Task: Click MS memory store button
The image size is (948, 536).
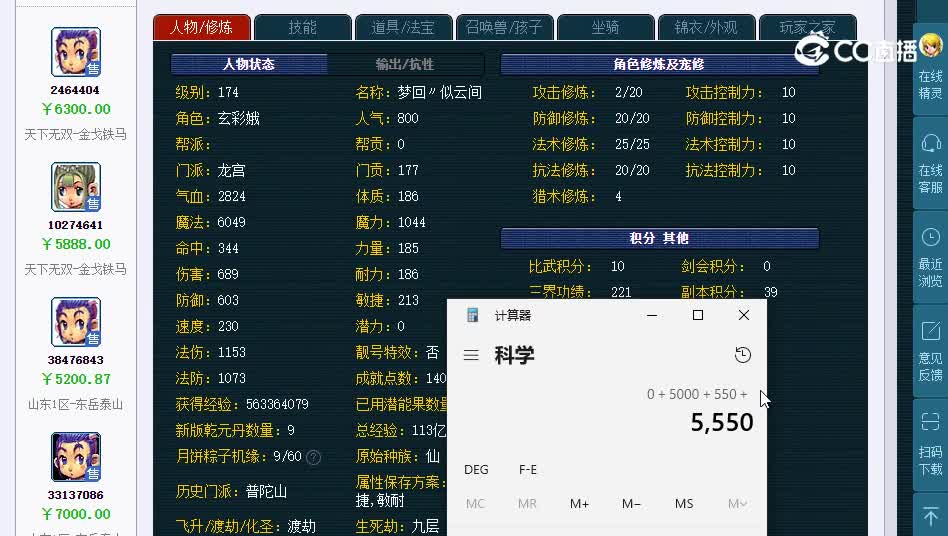Action: tap(684, 503)
